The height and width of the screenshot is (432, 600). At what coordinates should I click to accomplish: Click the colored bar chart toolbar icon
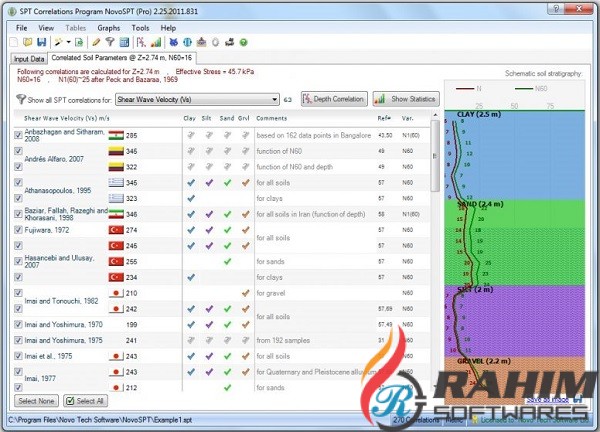[x=156, y=42]
